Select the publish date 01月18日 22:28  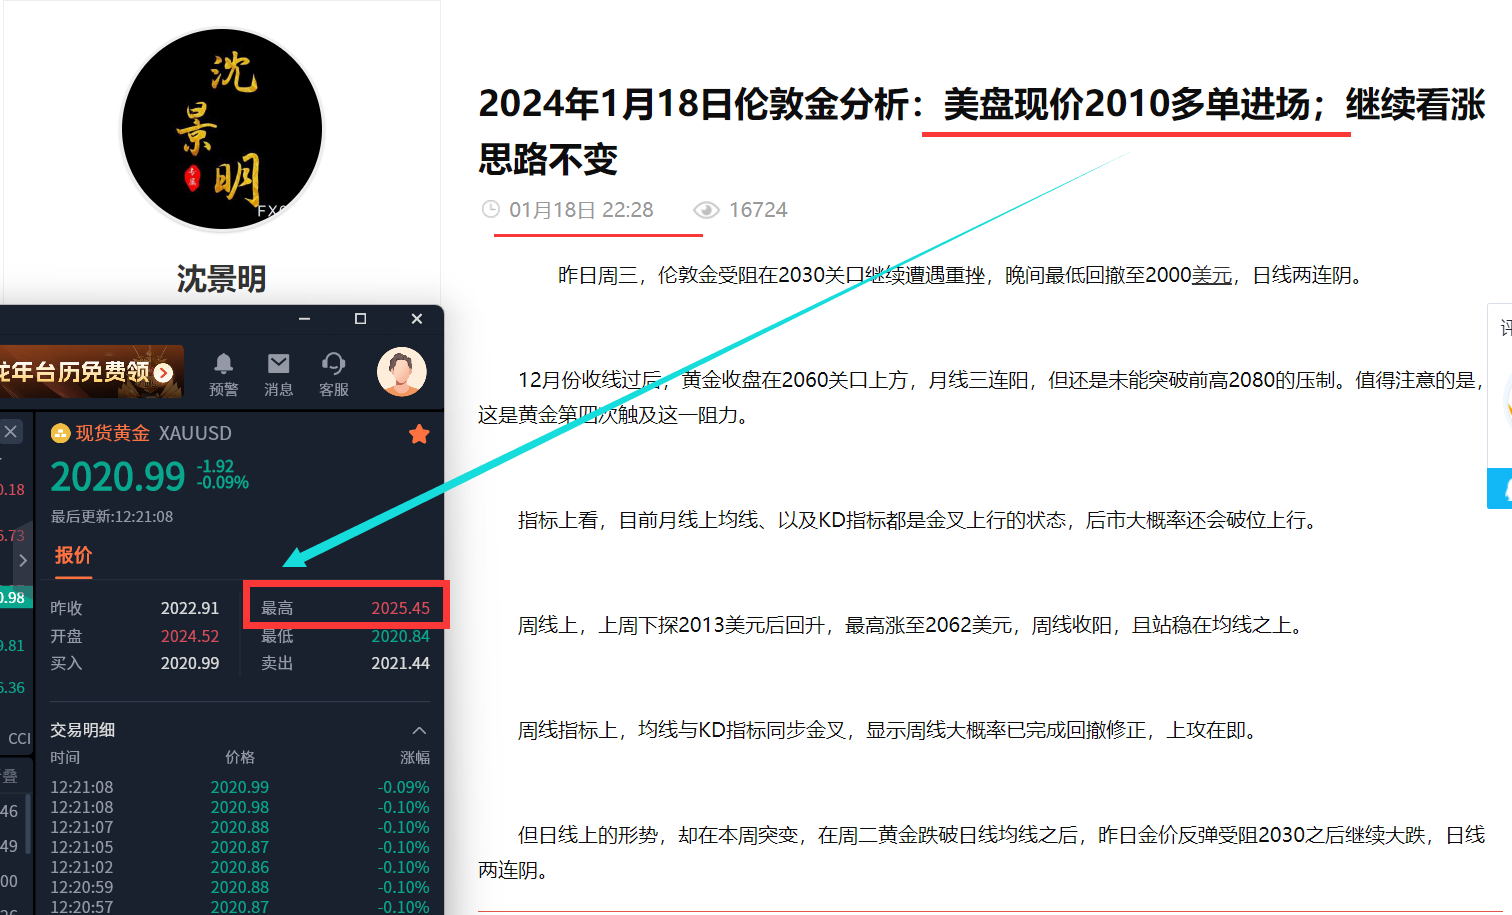(x=581, y=210)
